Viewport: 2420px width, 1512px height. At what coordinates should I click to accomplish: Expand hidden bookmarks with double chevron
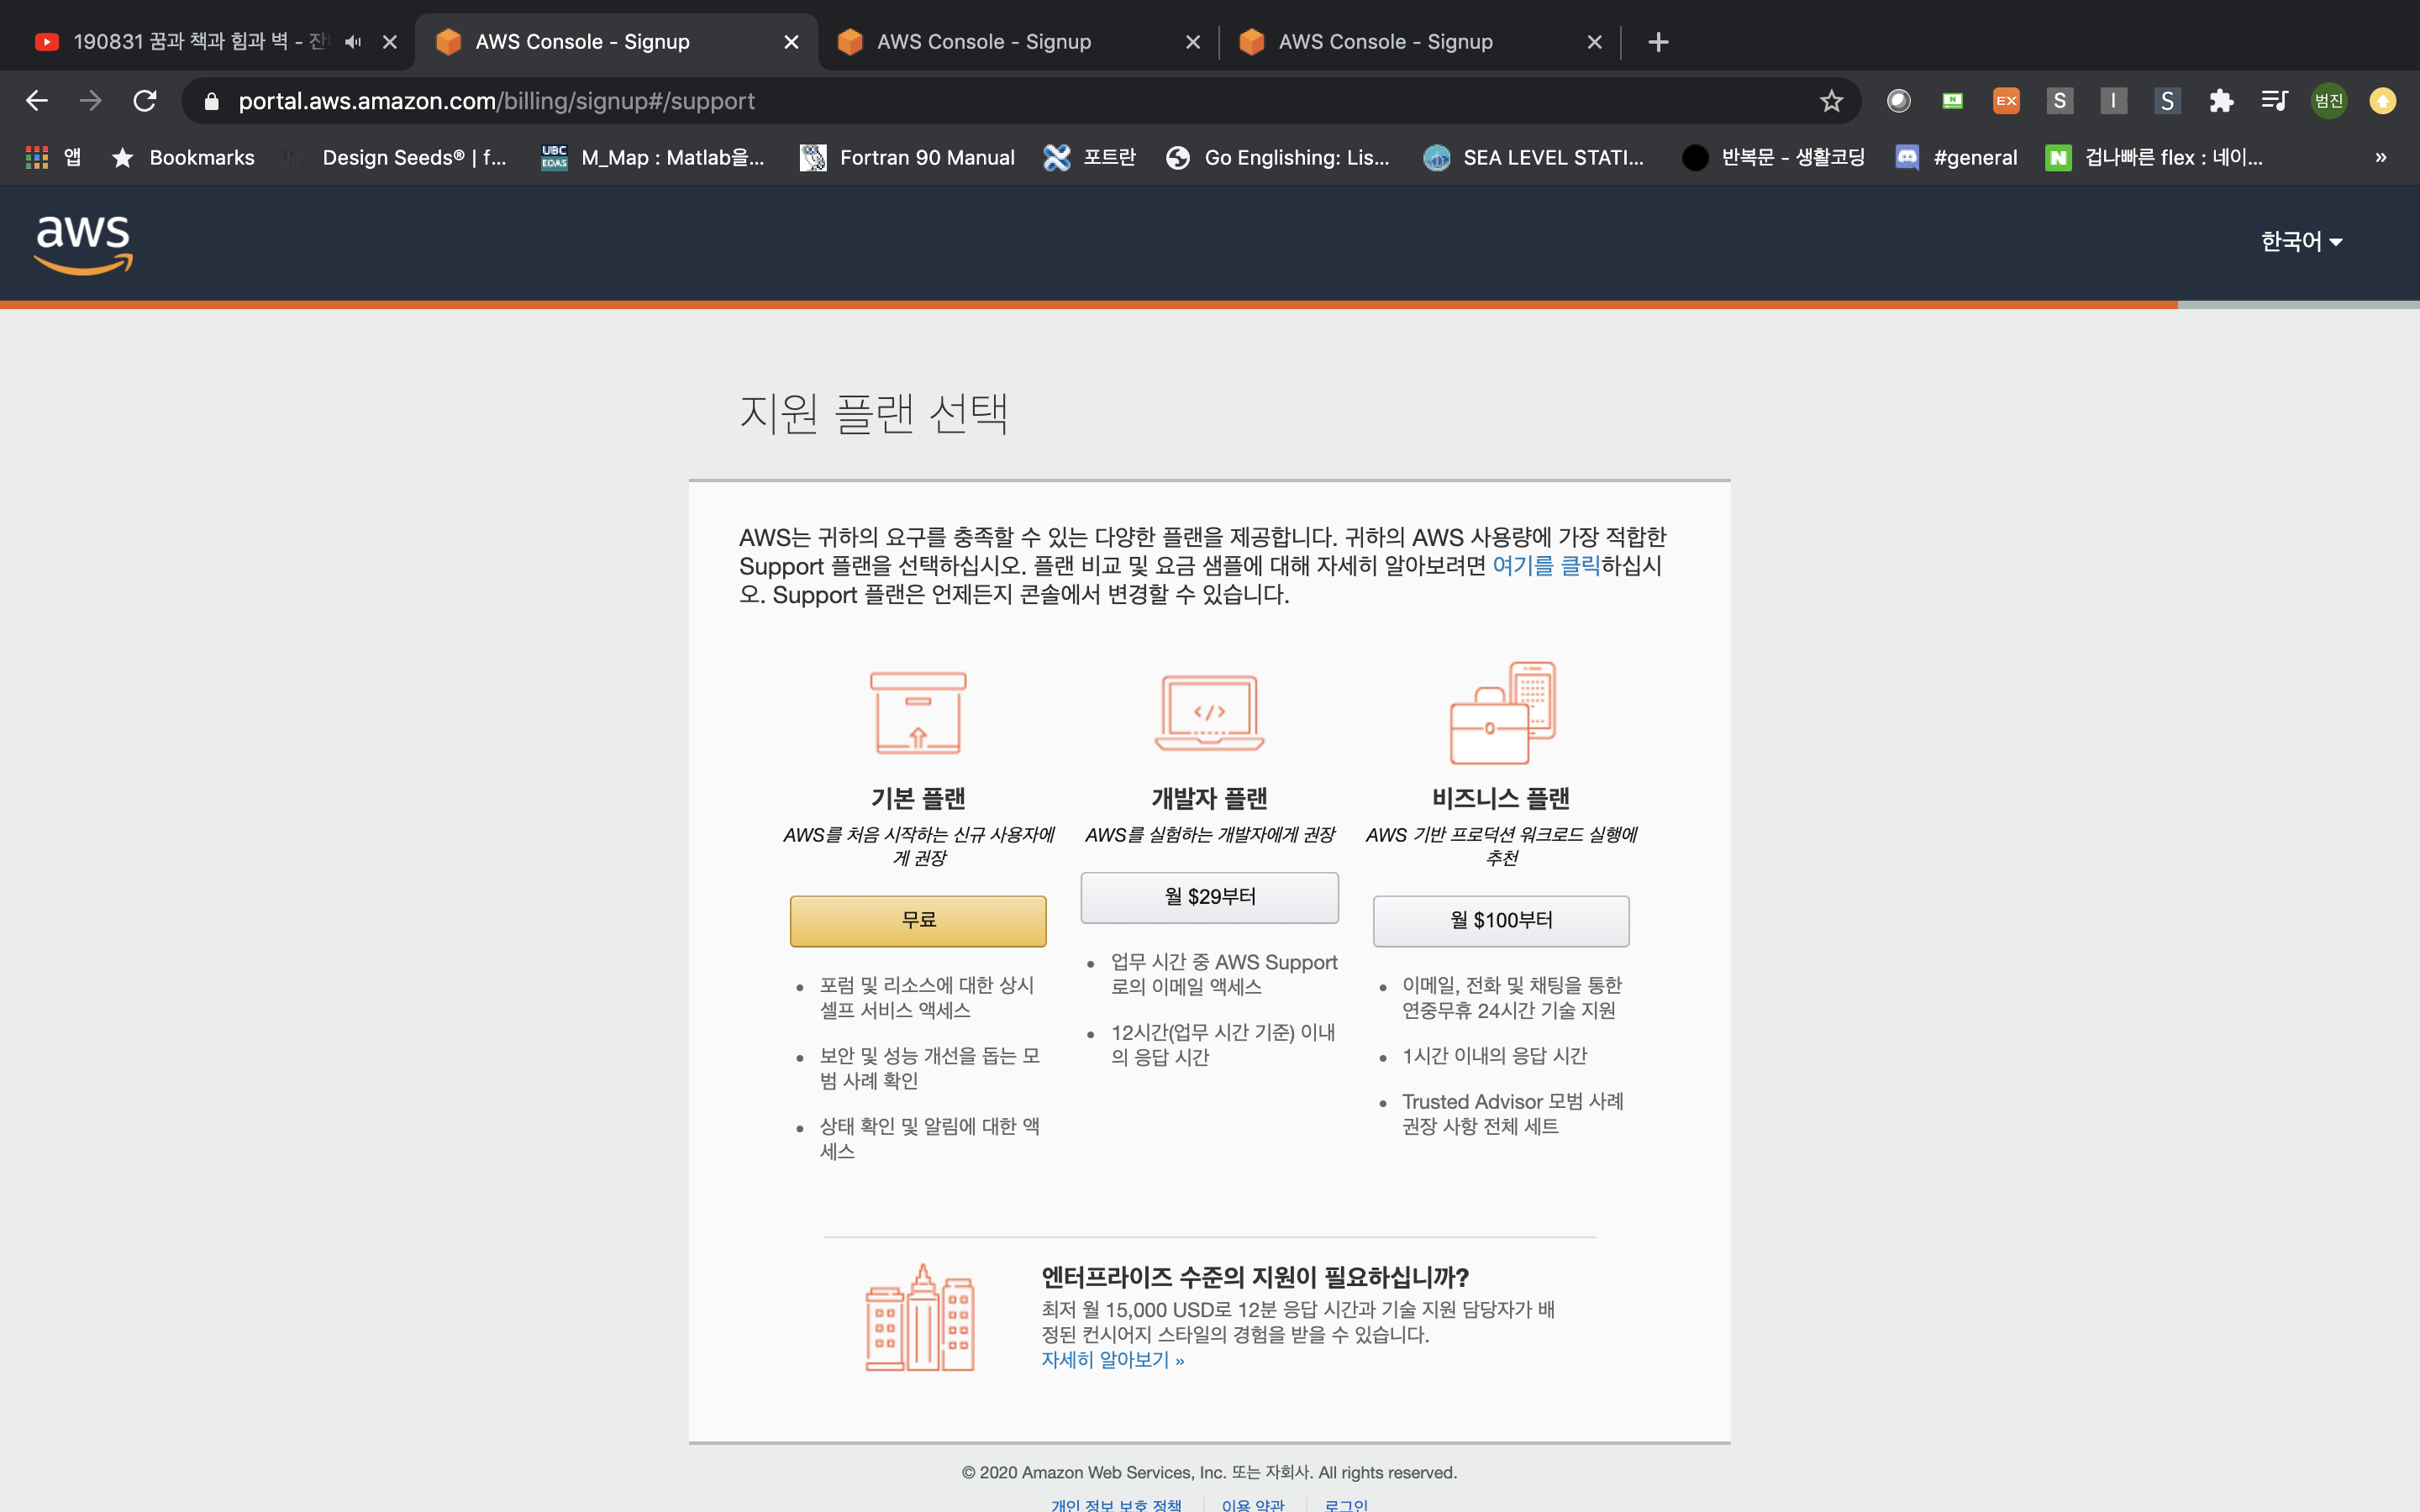pyautogui.click(x=2381, y=157)
